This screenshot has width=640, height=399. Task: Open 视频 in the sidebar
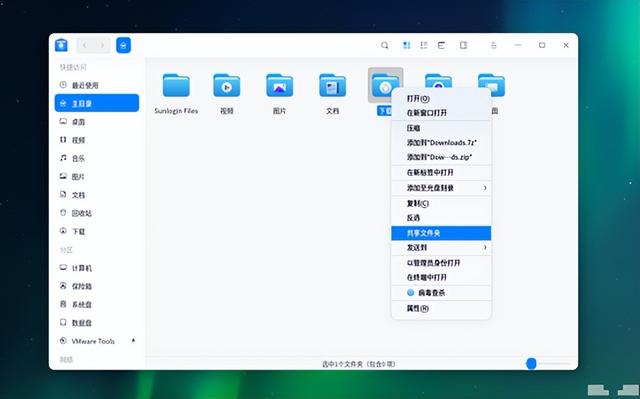(x=97, y=140)
